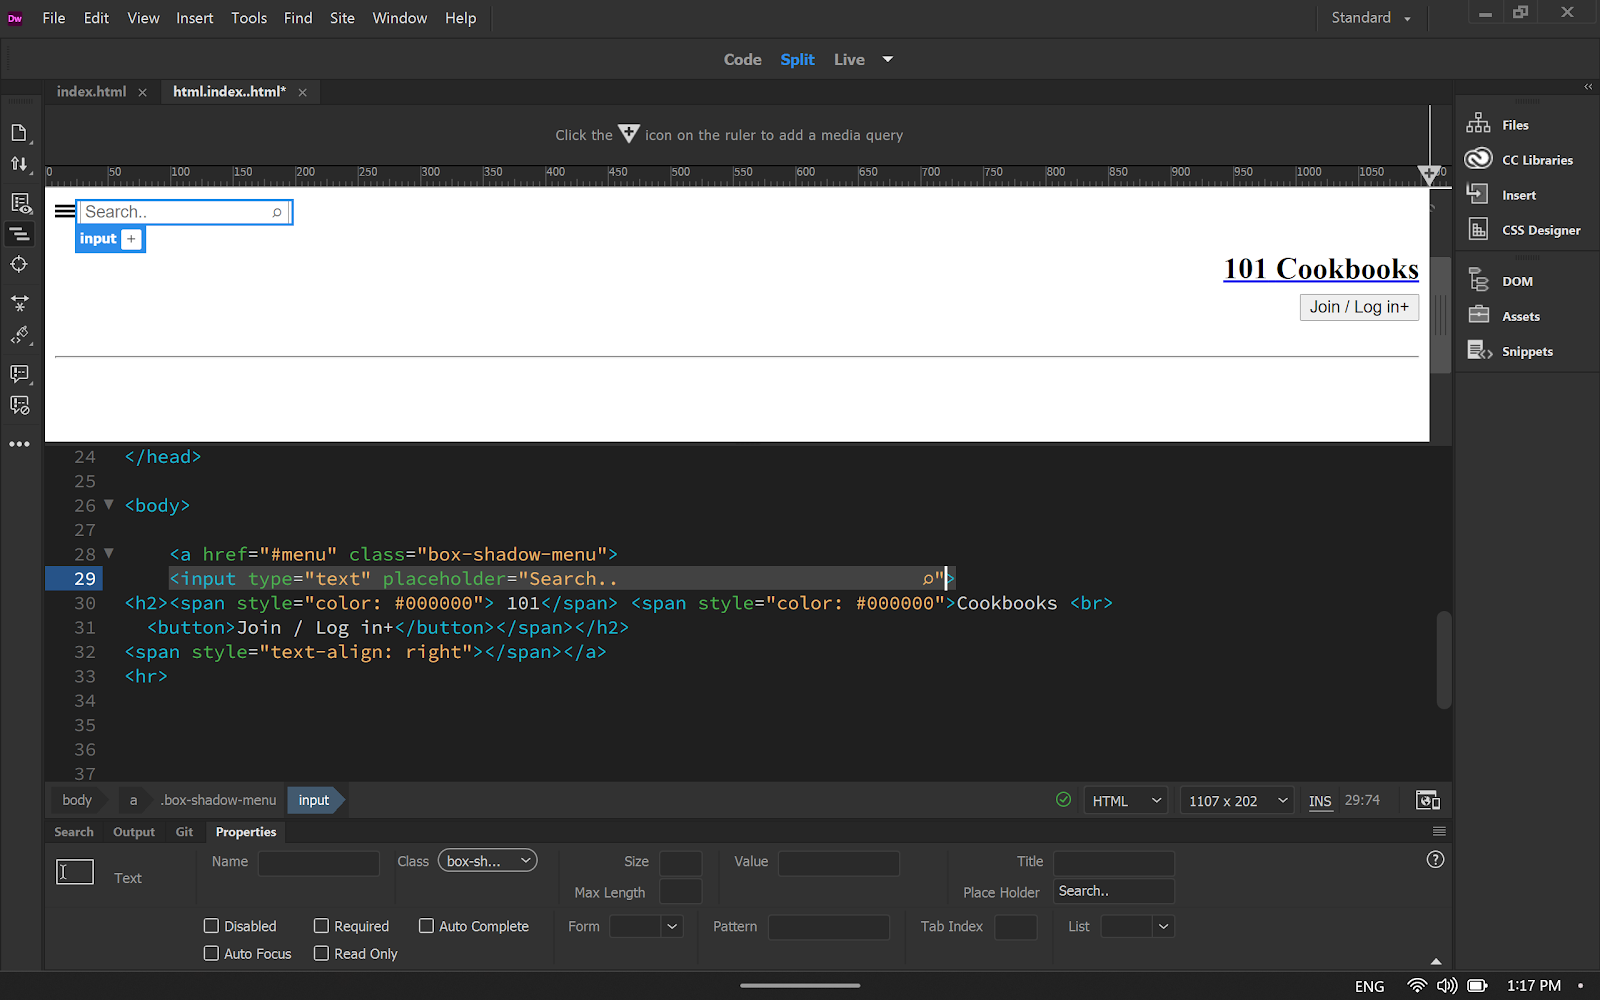Click the Live View options icon

pyautogui.click(x=20, y=203)
